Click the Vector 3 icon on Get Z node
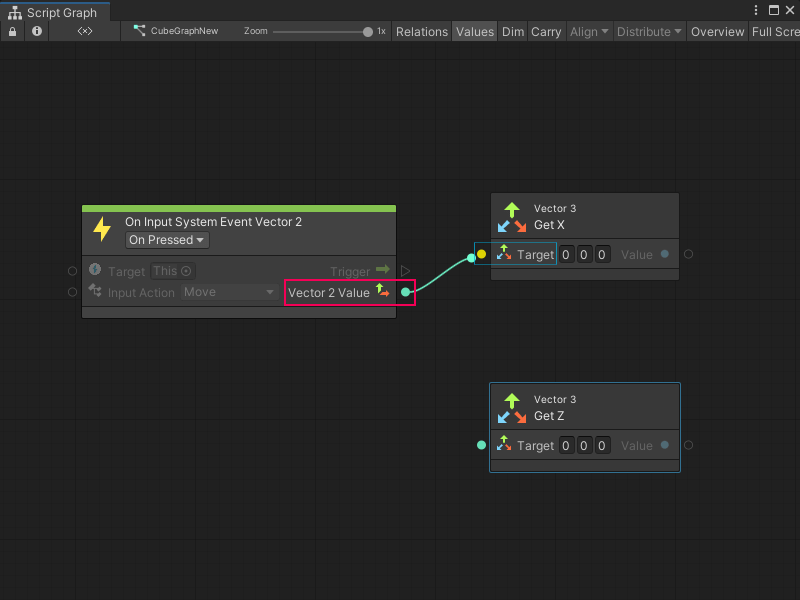 tap(510, 407)
